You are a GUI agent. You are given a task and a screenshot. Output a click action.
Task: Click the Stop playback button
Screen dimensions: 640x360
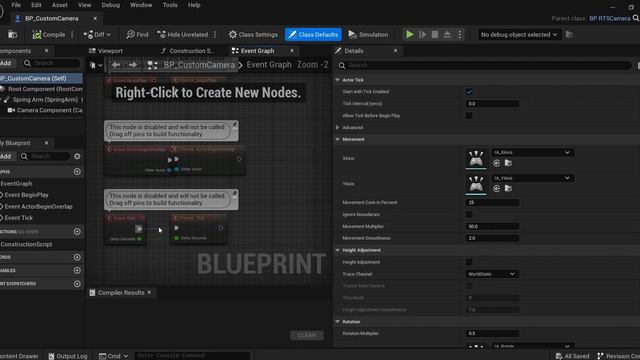click(x=435, y=35)
